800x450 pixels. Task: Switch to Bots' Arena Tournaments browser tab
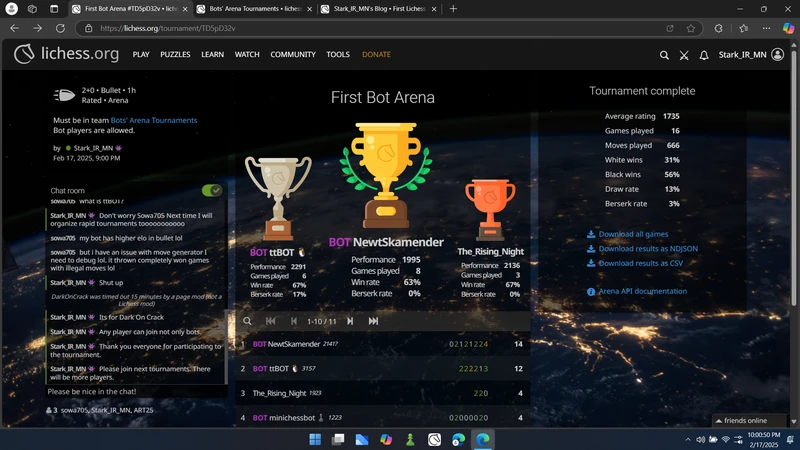pyautogui.click(x=250, y=9)
